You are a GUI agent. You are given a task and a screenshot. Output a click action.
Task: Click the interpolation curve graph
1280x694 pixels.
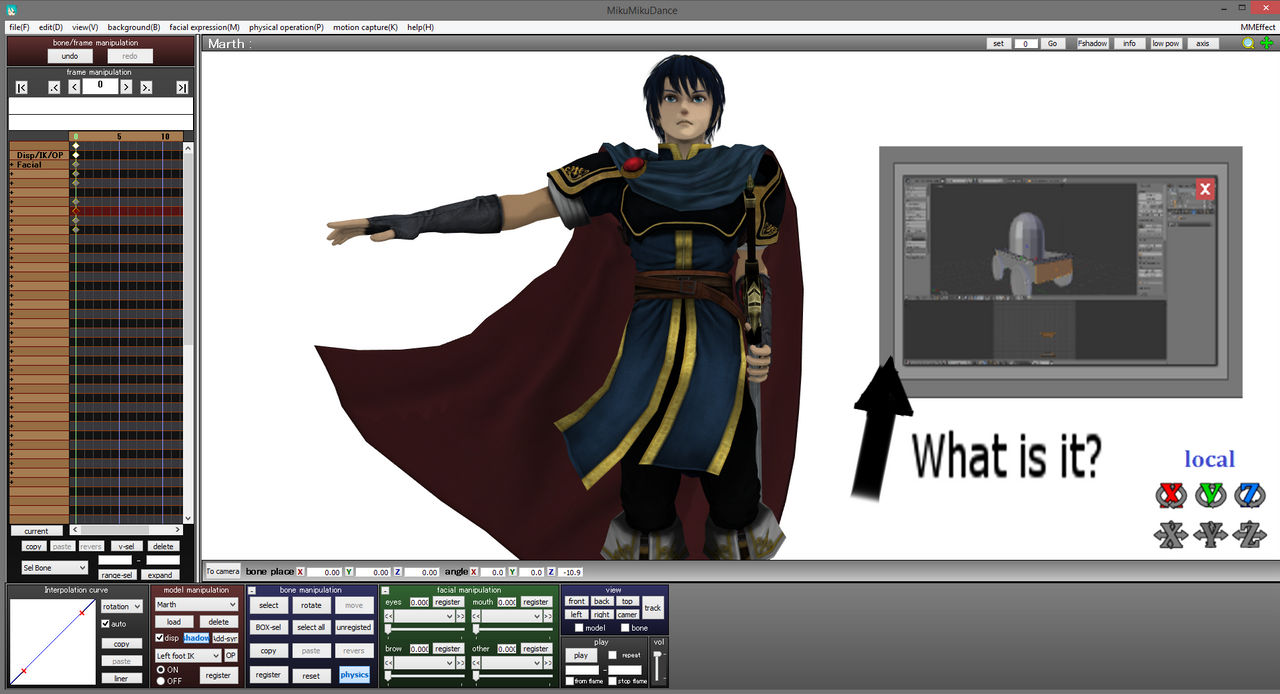click(x=52, y=641)
